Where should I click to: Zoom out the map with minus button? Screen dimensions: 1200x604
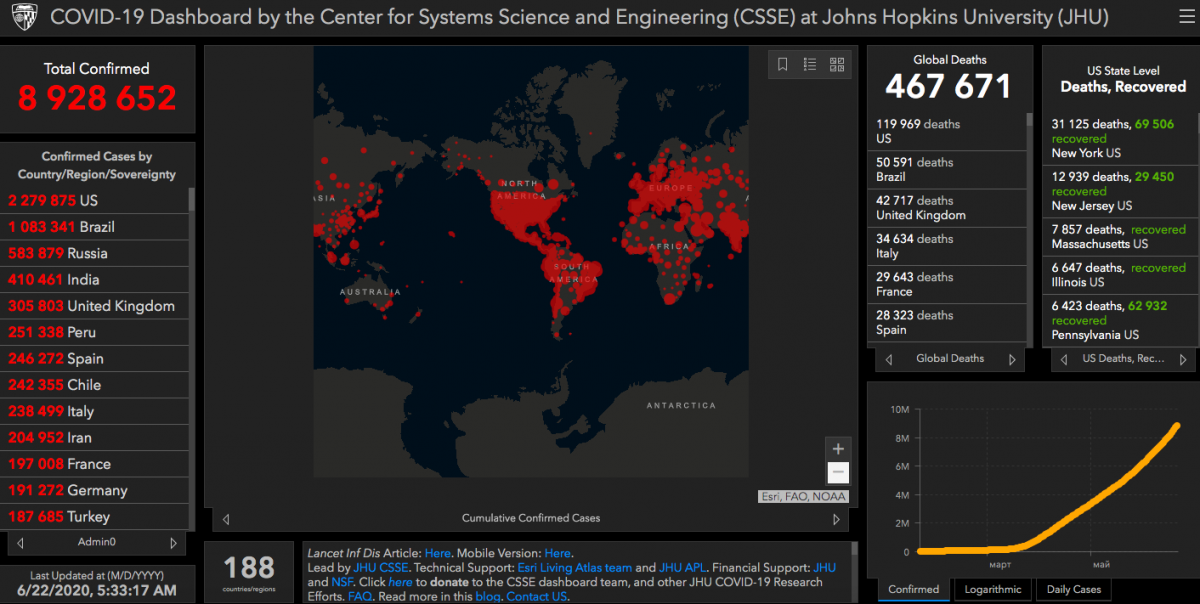pyautogui.click(x=839, y=473)
